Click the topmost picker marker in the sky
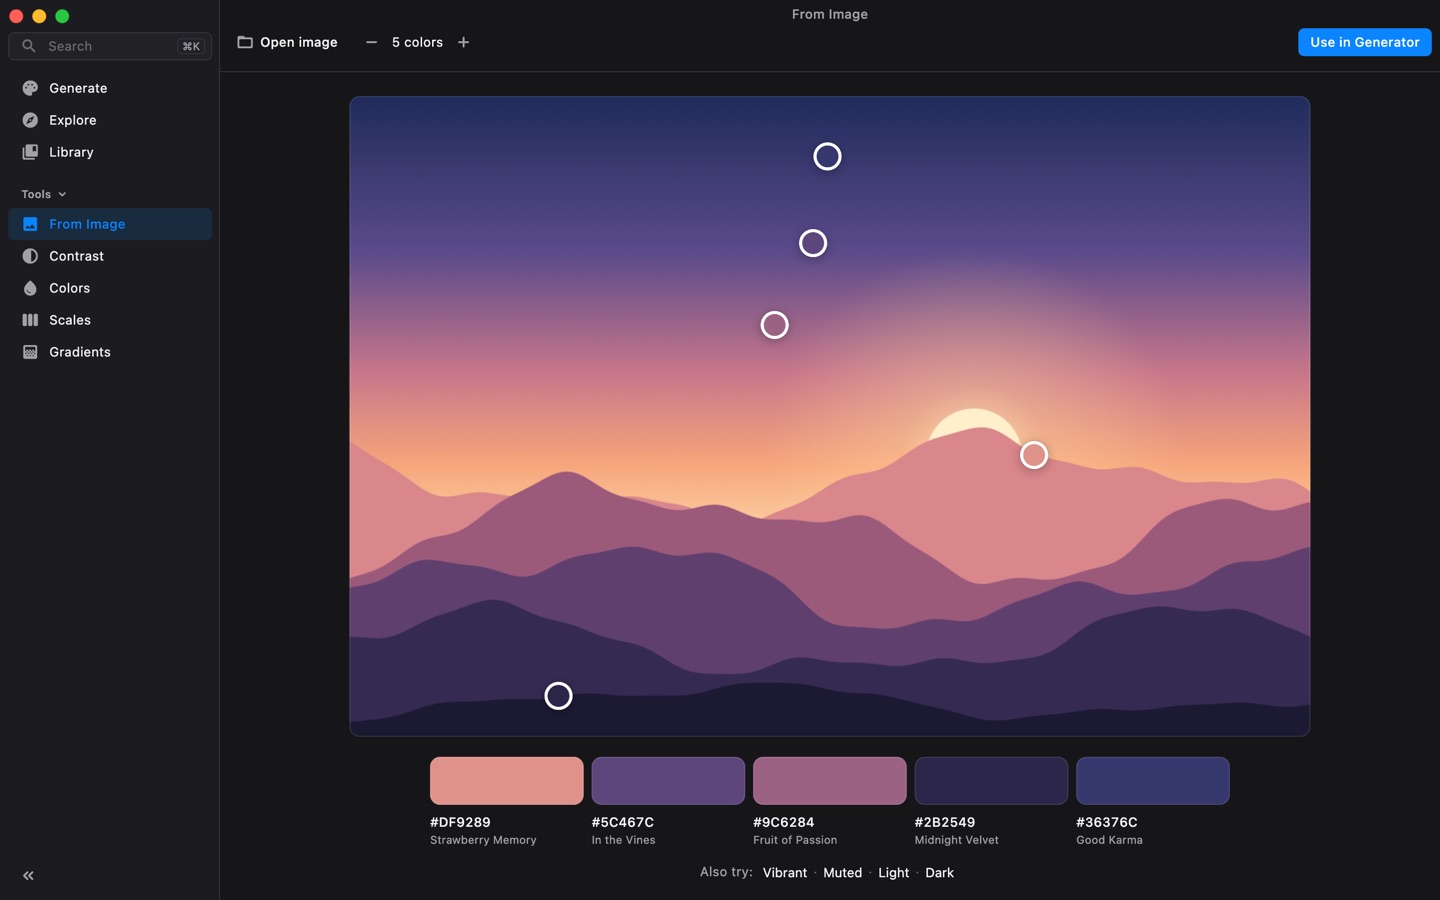This screenshot has height=900, width=1440. 827,156
